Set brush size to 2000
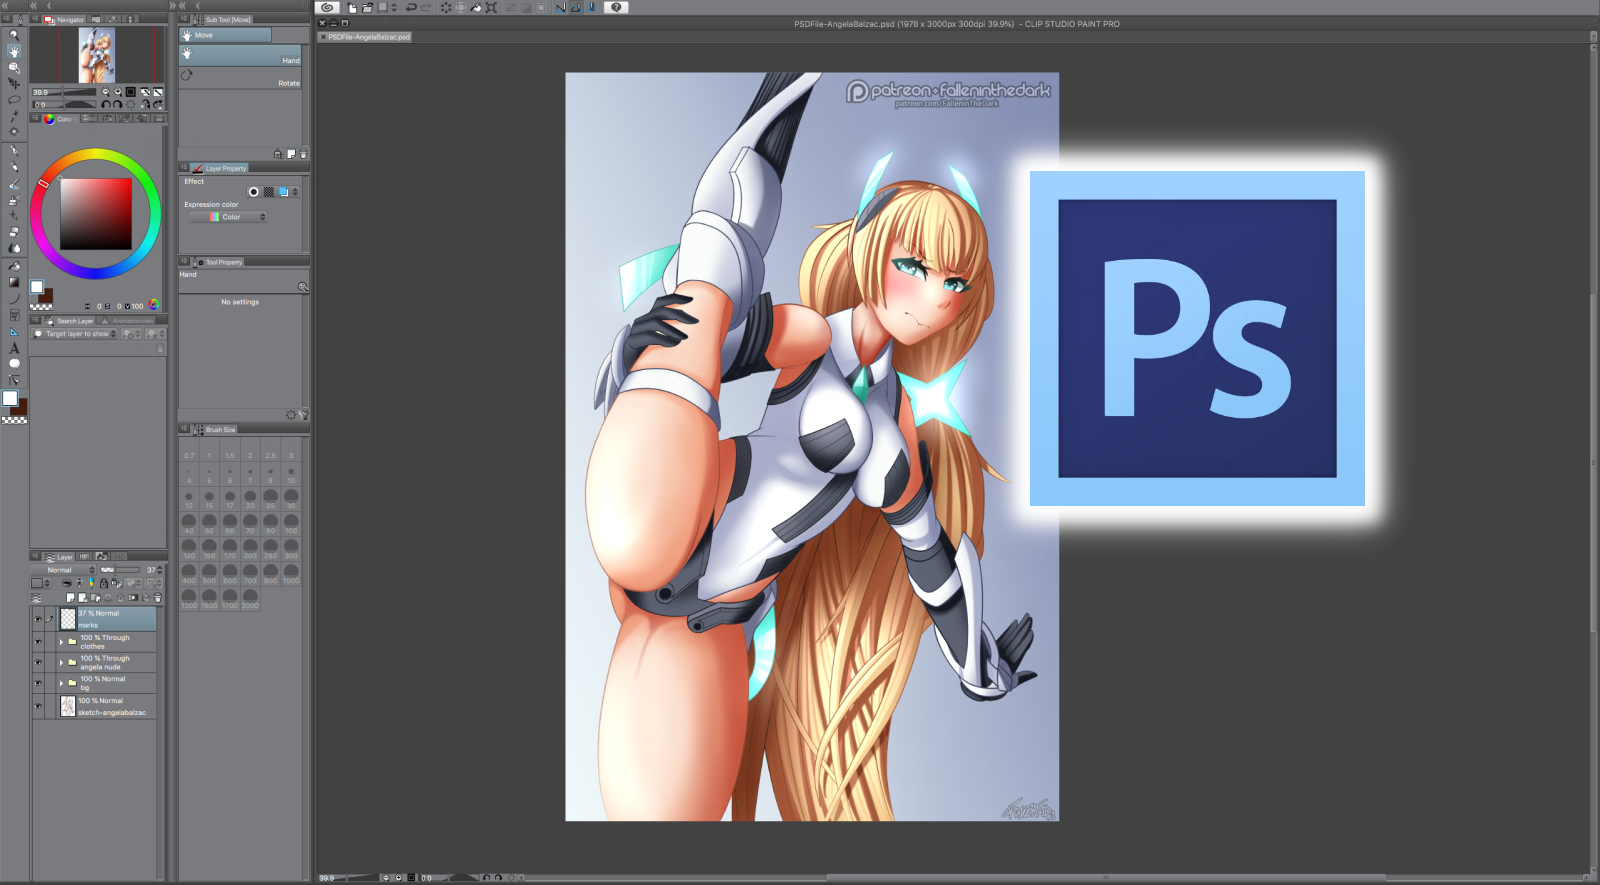Viewport: 1600px width, 885px height. point(250,599)
